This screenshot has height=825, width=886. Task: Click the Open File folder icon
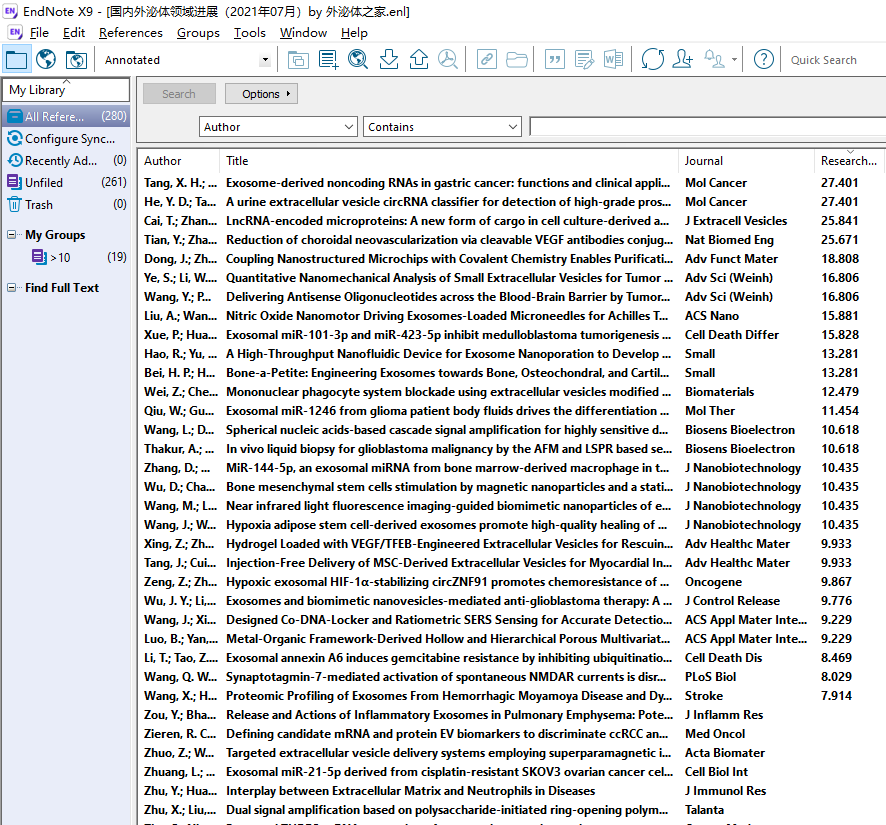pos(516,59)
